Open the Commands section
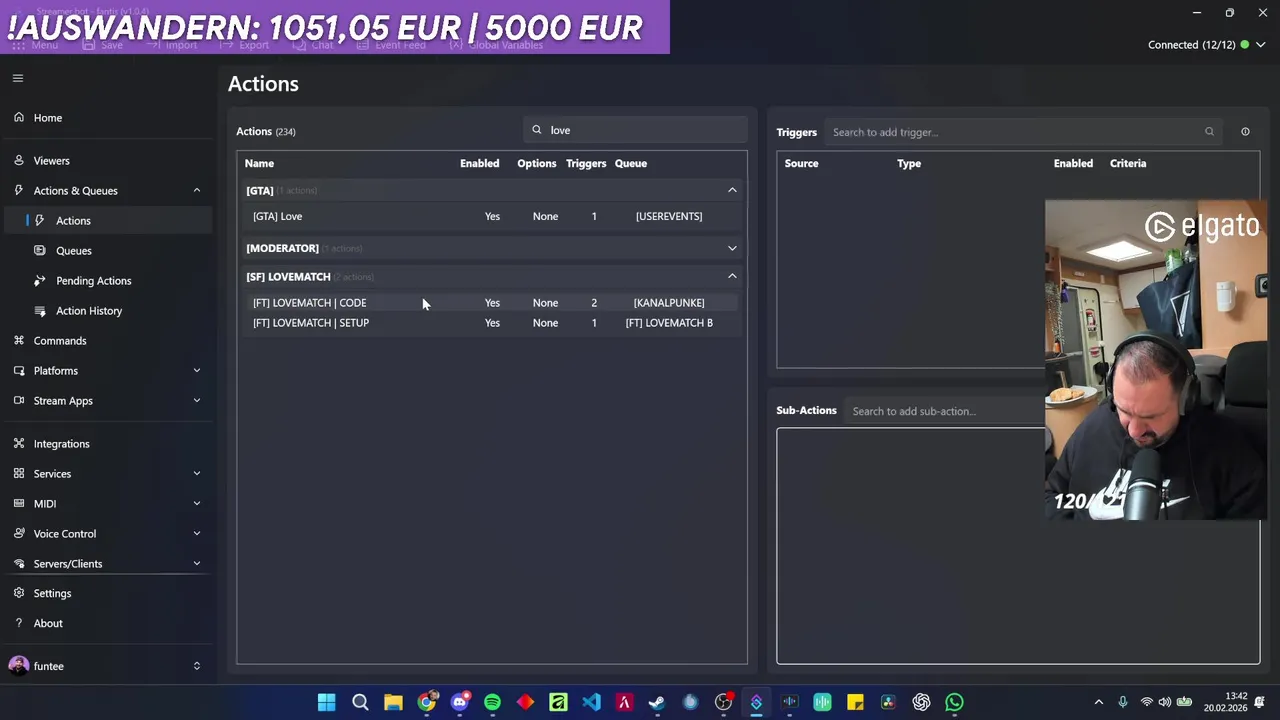The height and width of the screenshot is (720, 1280). (60, 341)
